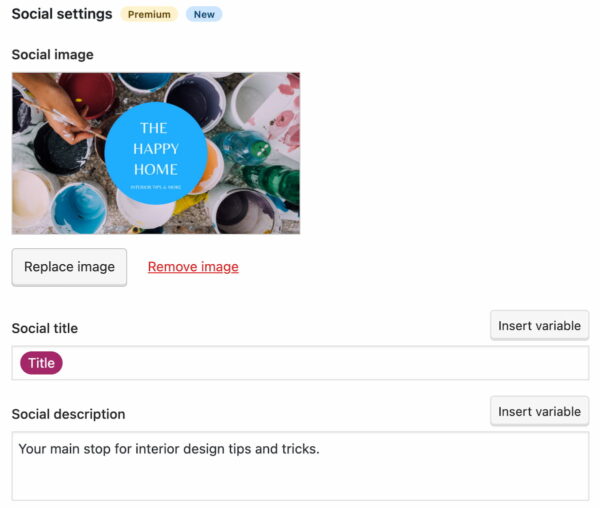
Task: Open Insert variable for Social title
Action: point(539,326)
